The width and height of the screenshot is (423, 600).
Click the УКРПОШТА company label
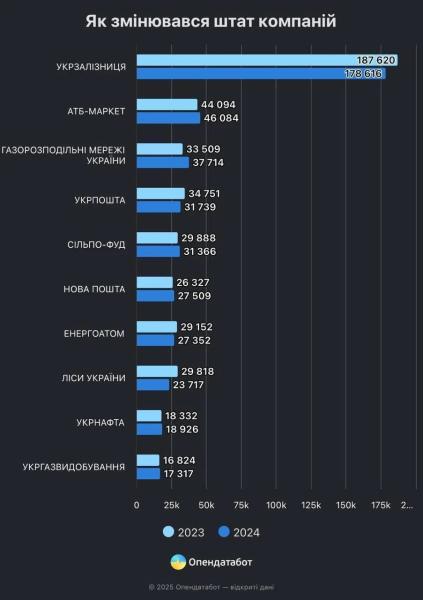pyautogui.click(x=100, y=200)
